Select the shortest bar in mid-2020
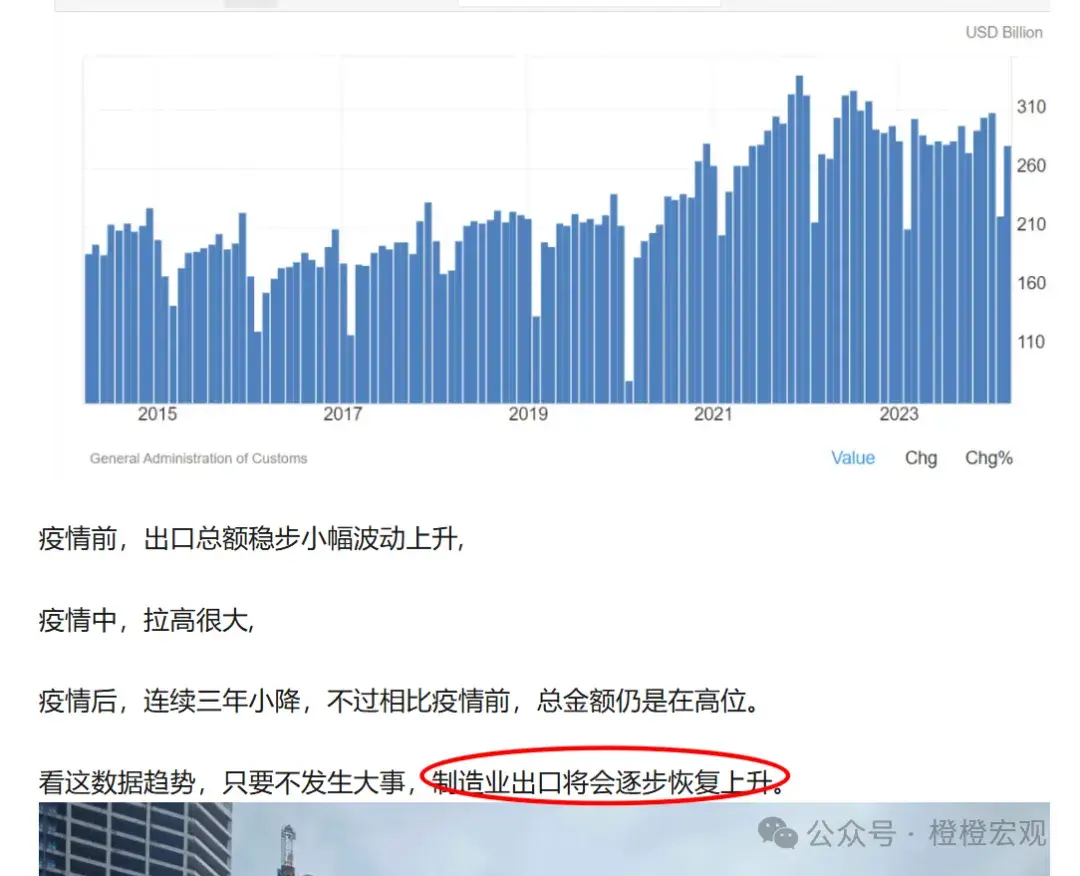The width and height of the screenshot is (1080, 876). (x=629, y=390)
